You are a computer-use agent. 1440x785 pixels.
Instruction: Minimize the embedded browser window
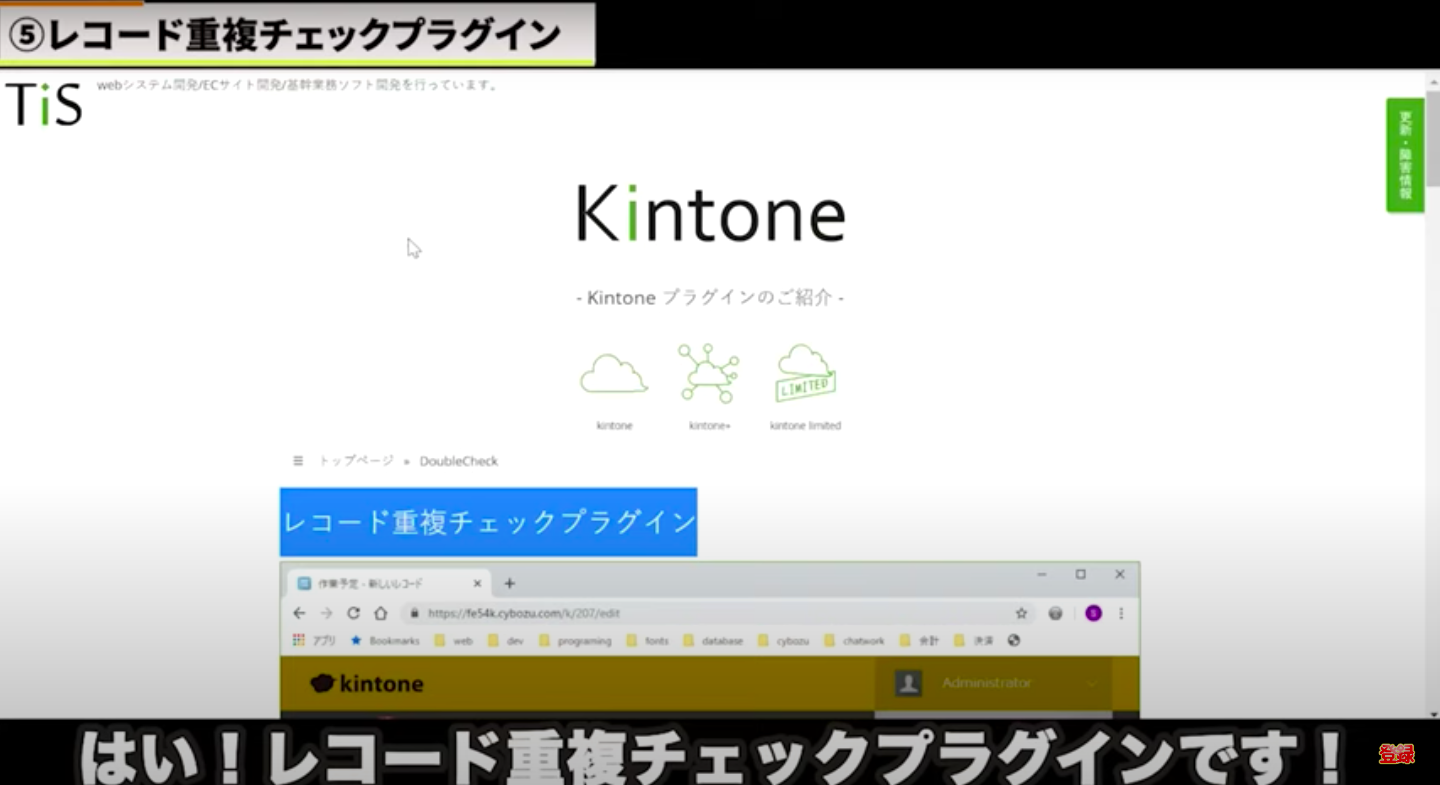tap(1042, 575)
